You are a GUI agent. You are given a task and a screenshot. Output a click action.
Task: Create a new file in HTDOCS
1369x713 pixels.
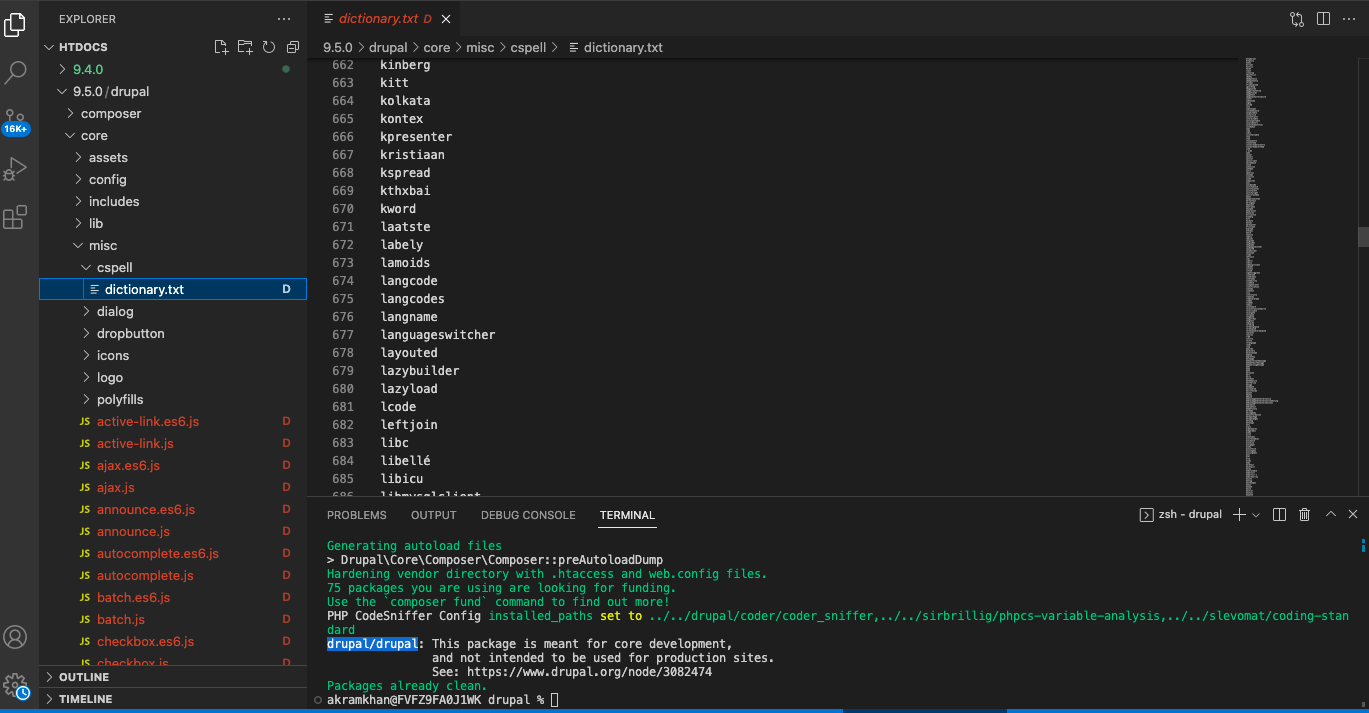pos(221,46)
